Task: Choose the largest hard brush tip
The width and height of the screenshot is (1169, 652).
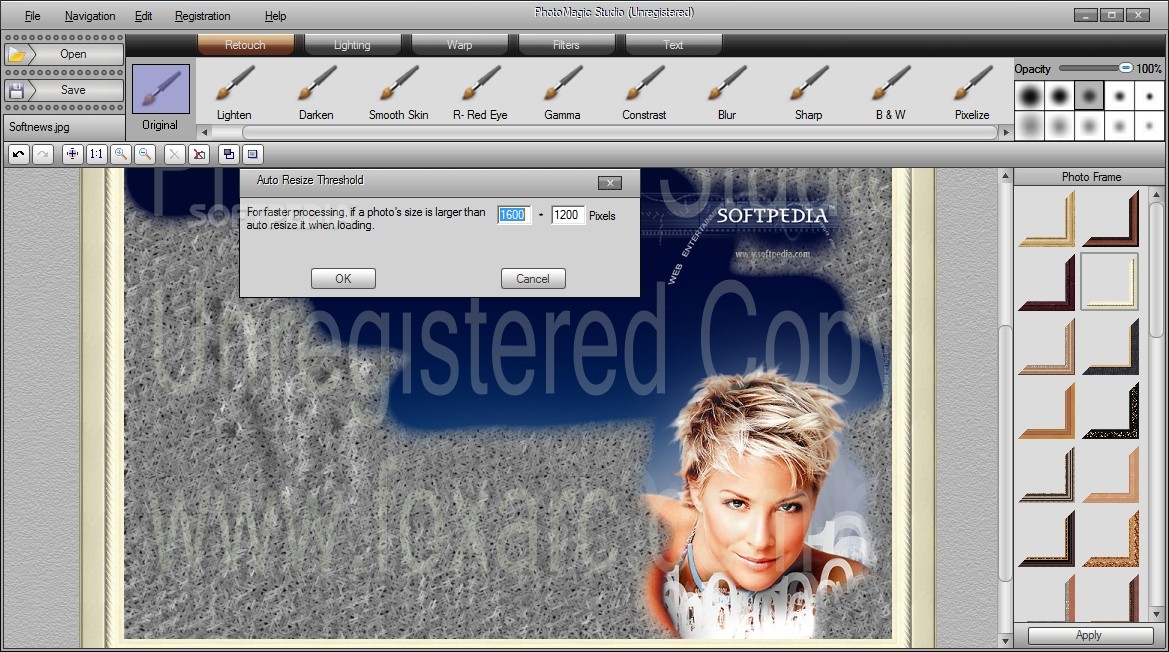Action: pyautogui.click(x=1030, y=96)
